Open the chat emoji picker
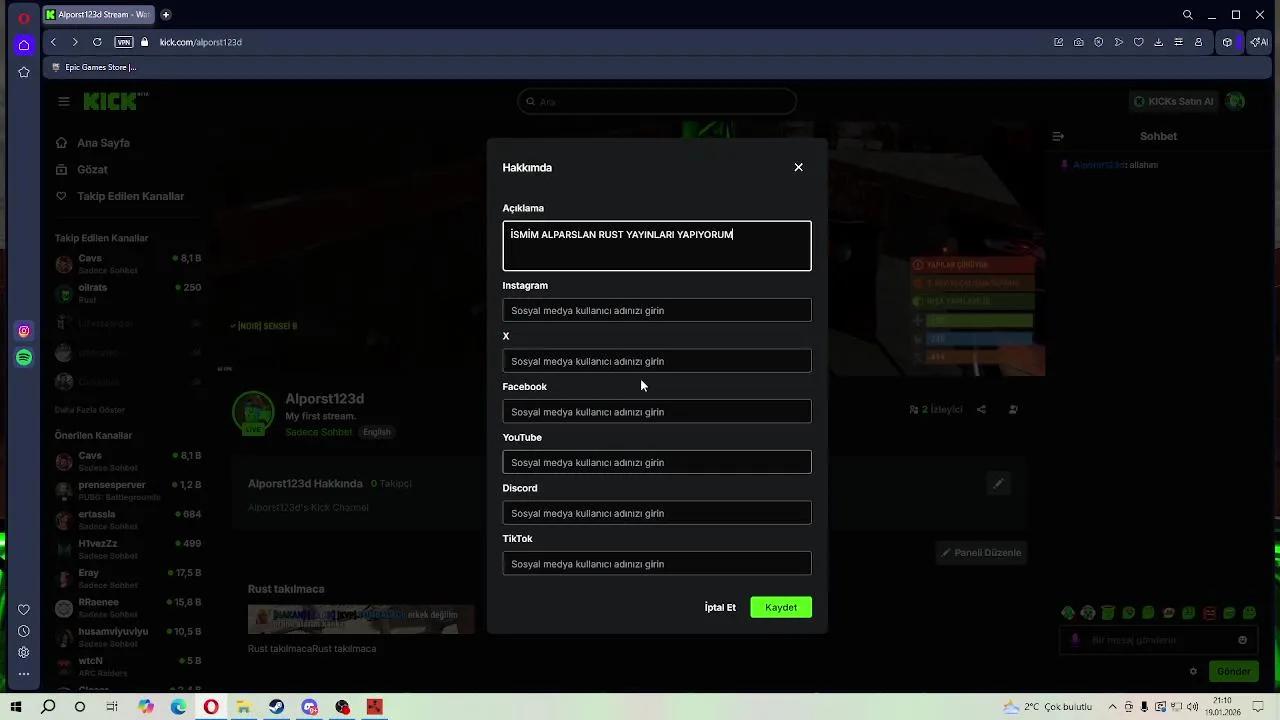 1243,640
